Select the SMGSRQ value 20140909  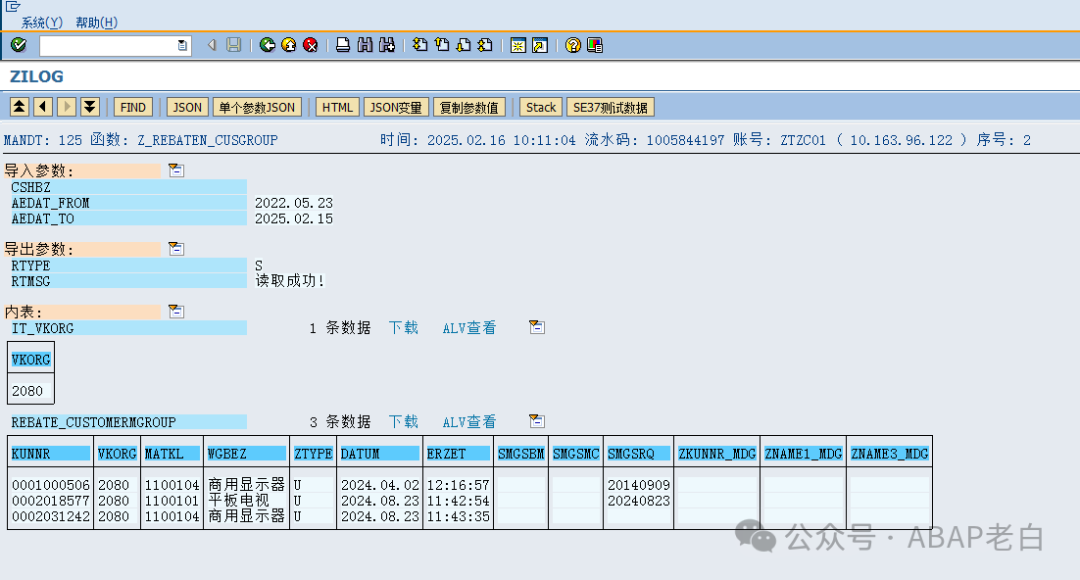pyautogui.click(x=638, y=485)
